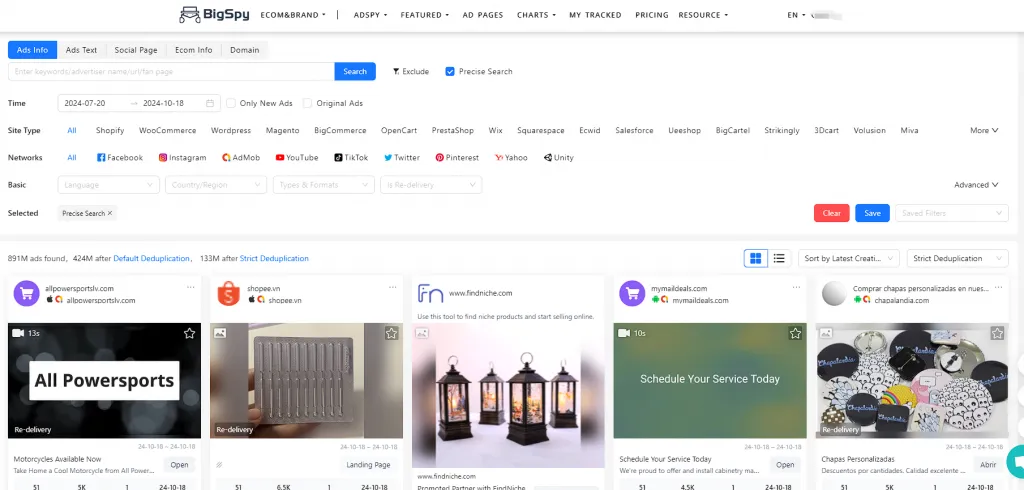The width and height of the screenshot is (1024, 490).
Task: Switch to the Ads Text tab
Action: [82, 50]
